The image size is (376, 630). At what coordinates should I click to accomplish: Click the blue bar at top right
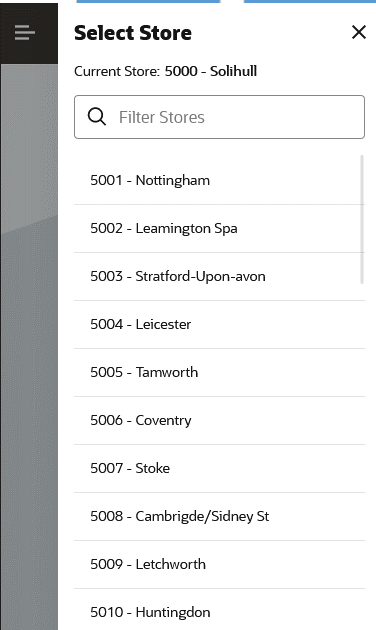click(x=310, y=1)
